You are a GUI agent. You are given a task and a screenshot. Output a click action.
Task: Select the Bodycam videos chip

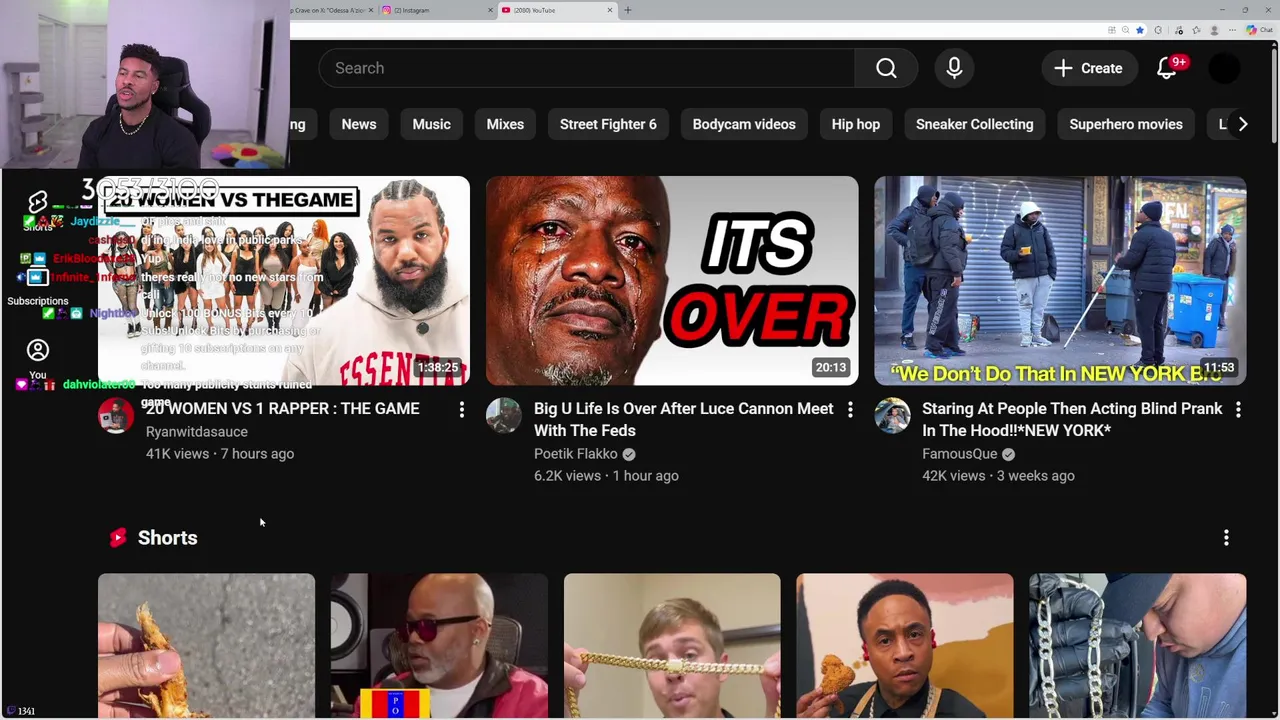point(744,124)
